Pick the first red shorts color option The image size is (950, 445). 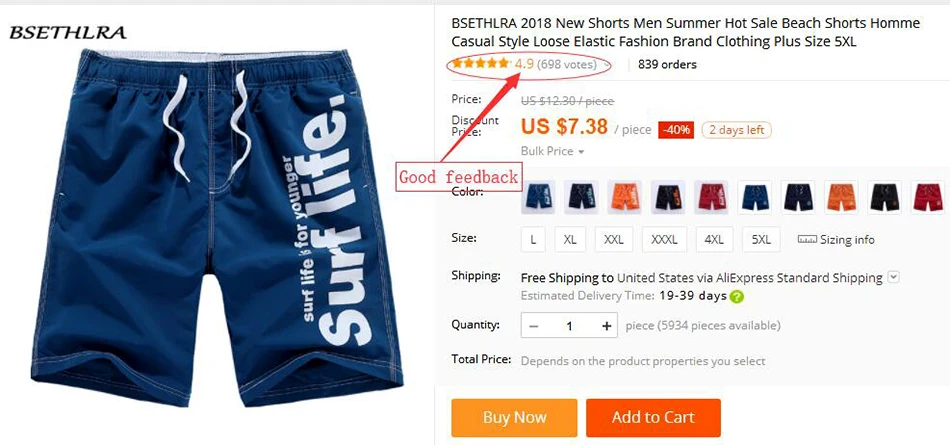(711, 197)
